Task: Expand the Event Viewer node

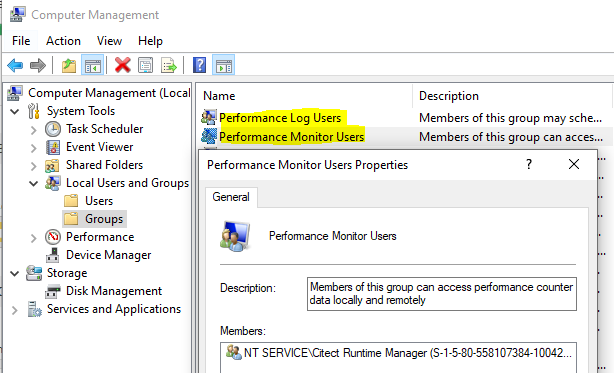Action: tap(34, 148)
